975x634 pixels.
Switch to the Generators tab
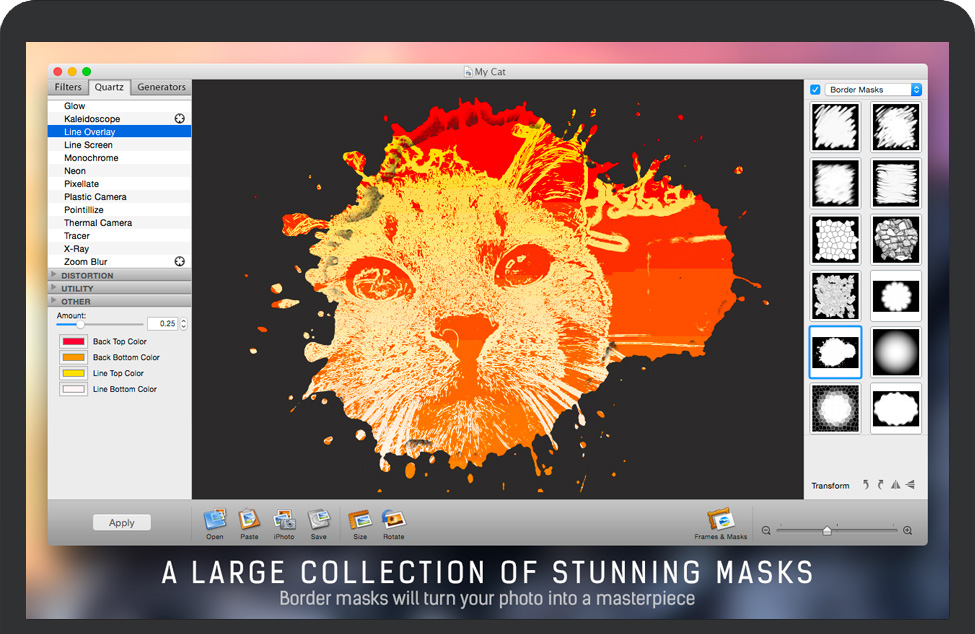[161, 87]
